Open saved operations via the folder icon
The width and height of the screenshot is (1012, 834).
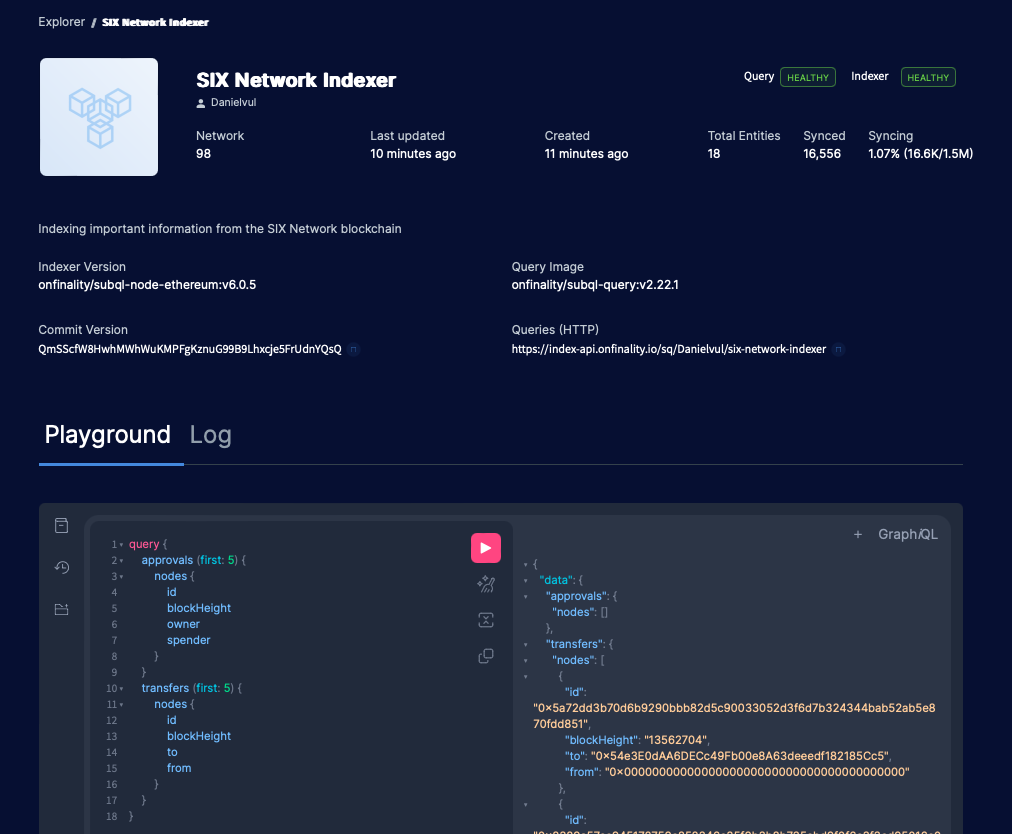(61, 609)
